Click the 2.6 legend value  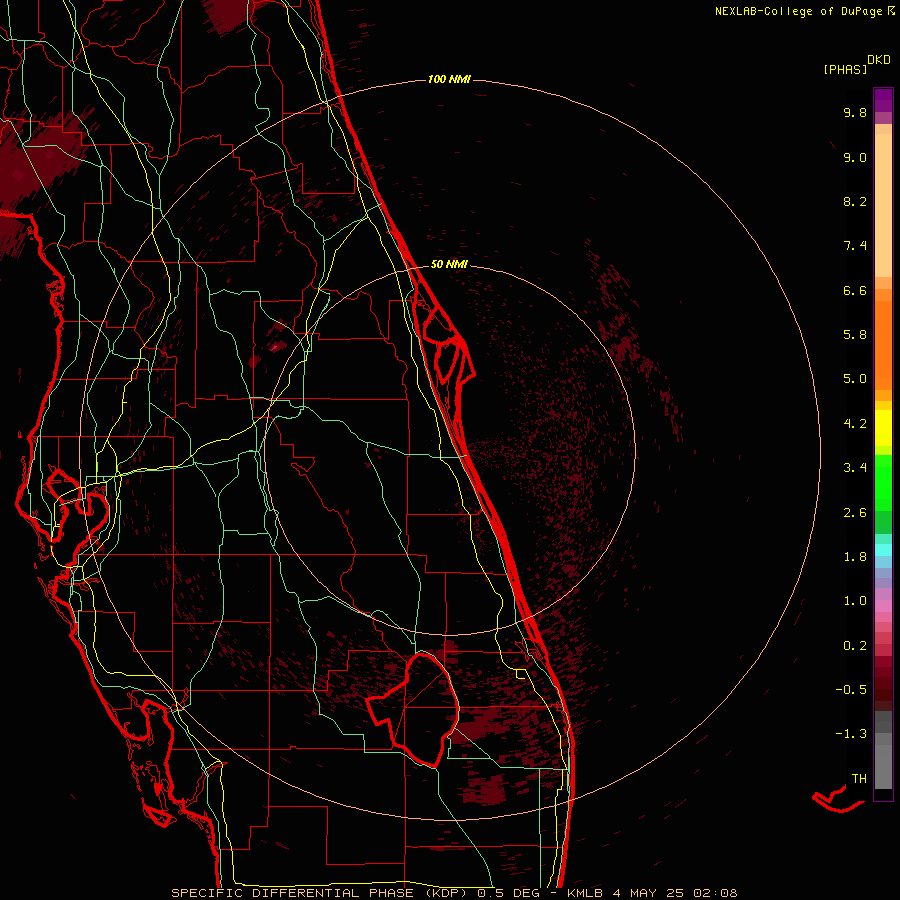pyautogui.click(x=855, y=513)
